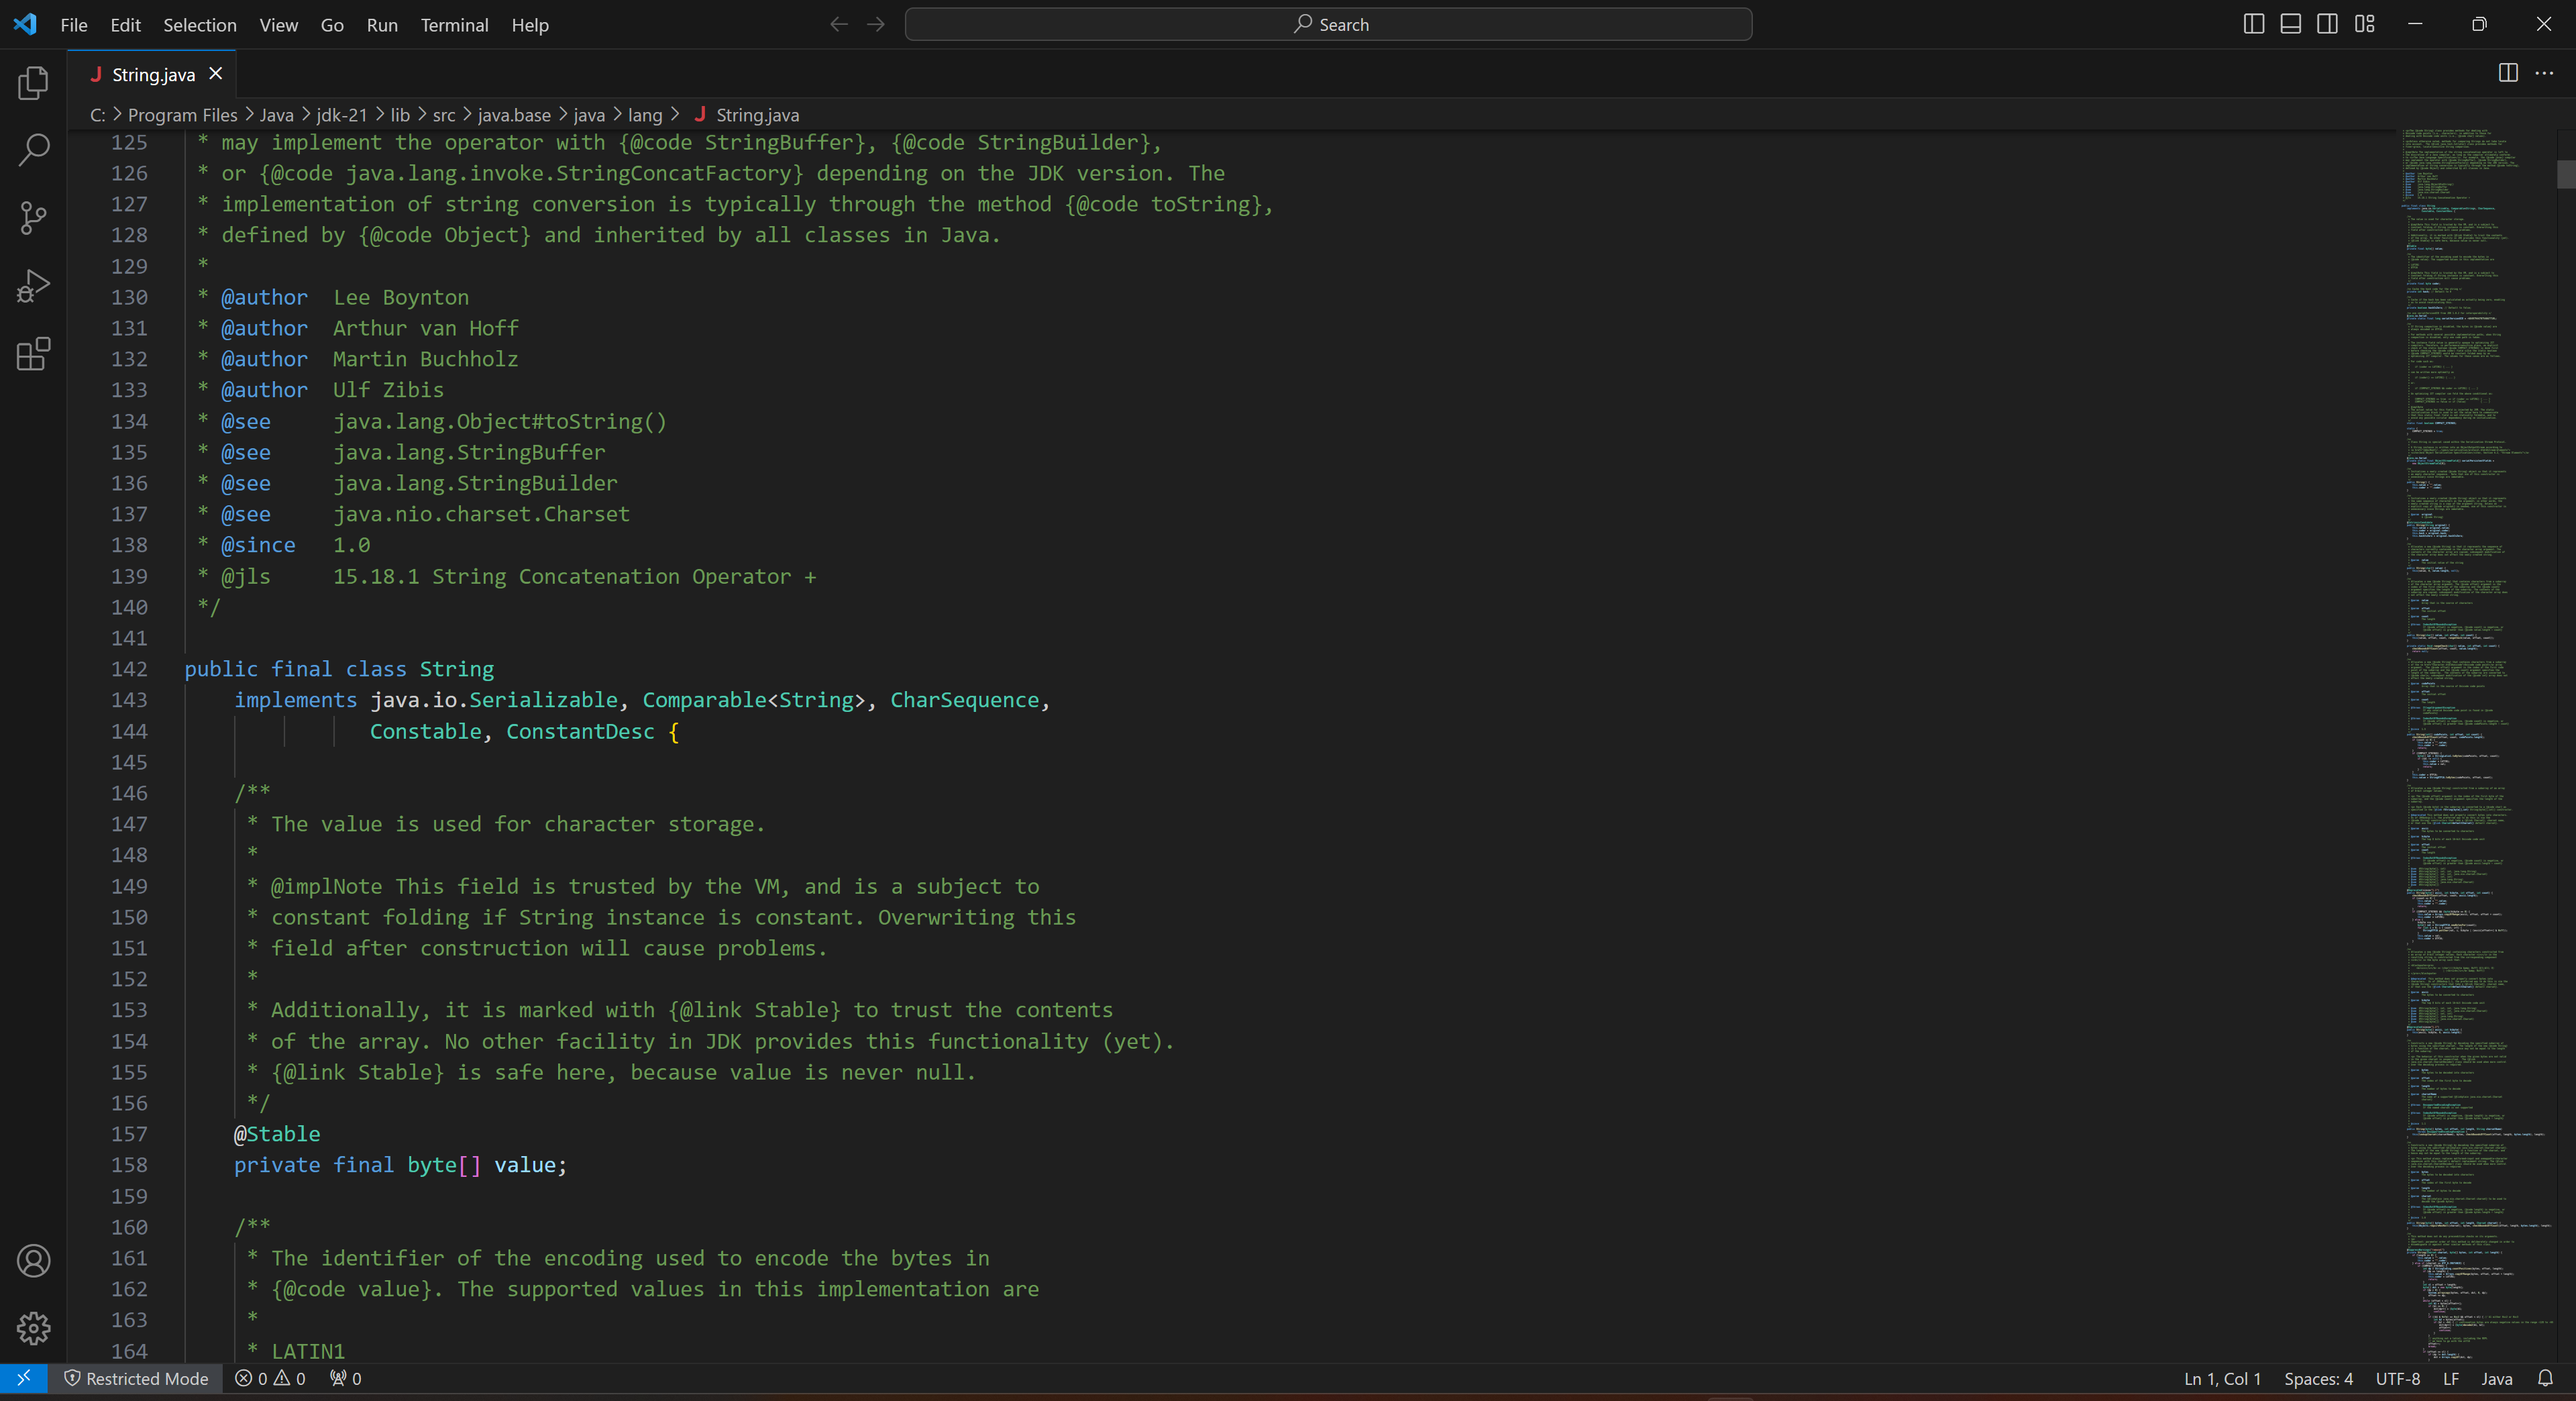Expand src breadcrumb segment
Image resolution: width=2576 pixels, height=1401 pixels.
click(444, 115)
